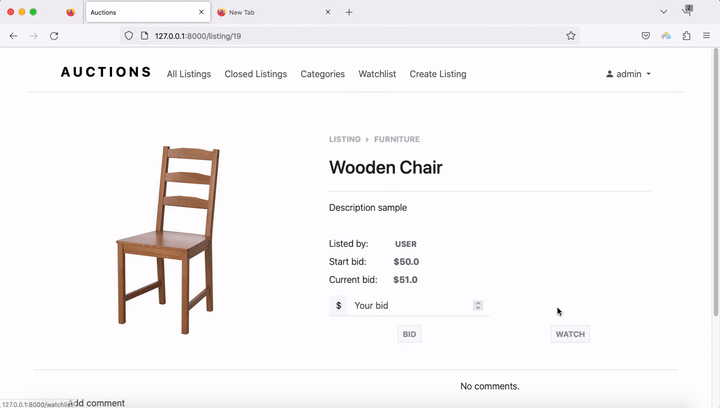The image size is (720, 408).
Task: Reload the current page
Action: pyautogui.click(x=54, y=36)
